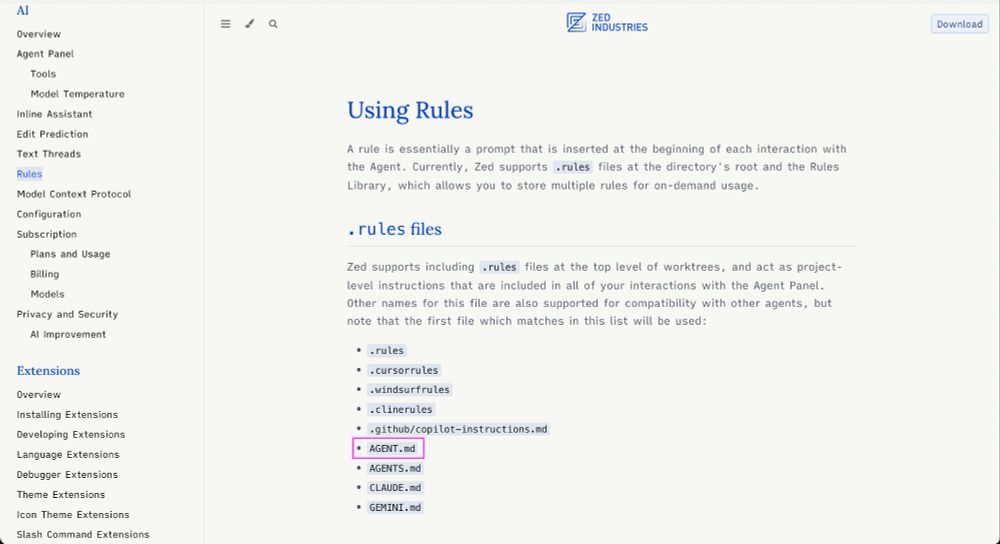Go to Subscription page

click(47, 234)
